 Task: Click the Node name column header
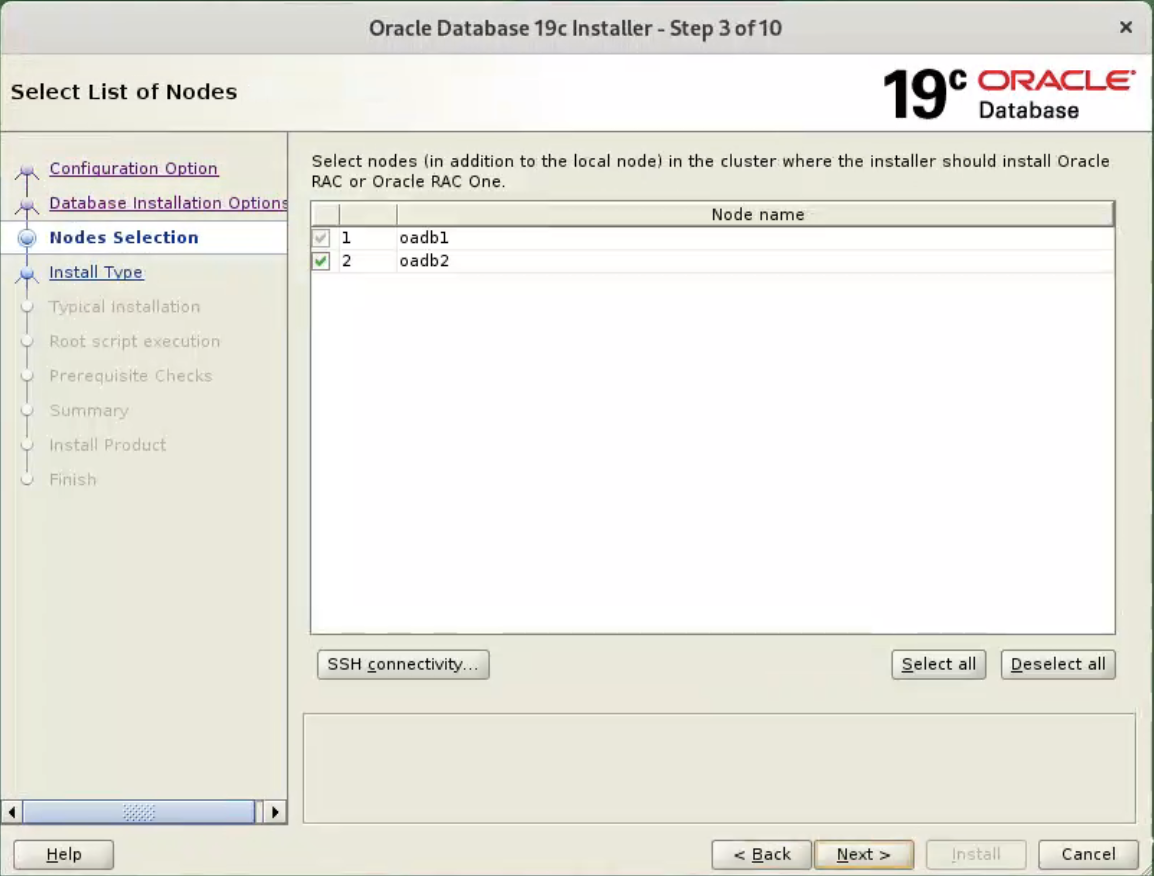[x=756, y=214]
